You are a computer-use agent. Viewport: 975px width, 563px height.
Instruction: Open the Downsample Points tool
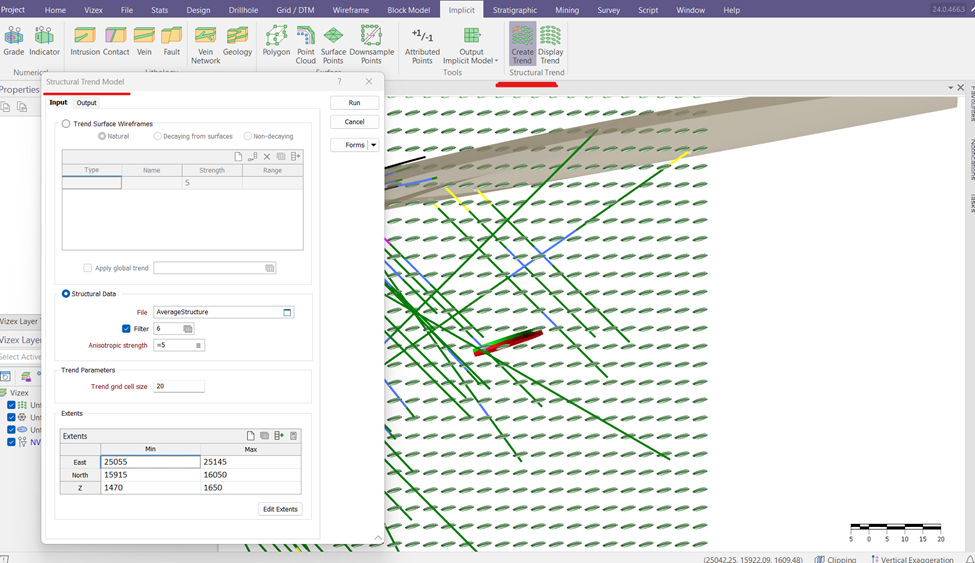(x=371, y=44)
